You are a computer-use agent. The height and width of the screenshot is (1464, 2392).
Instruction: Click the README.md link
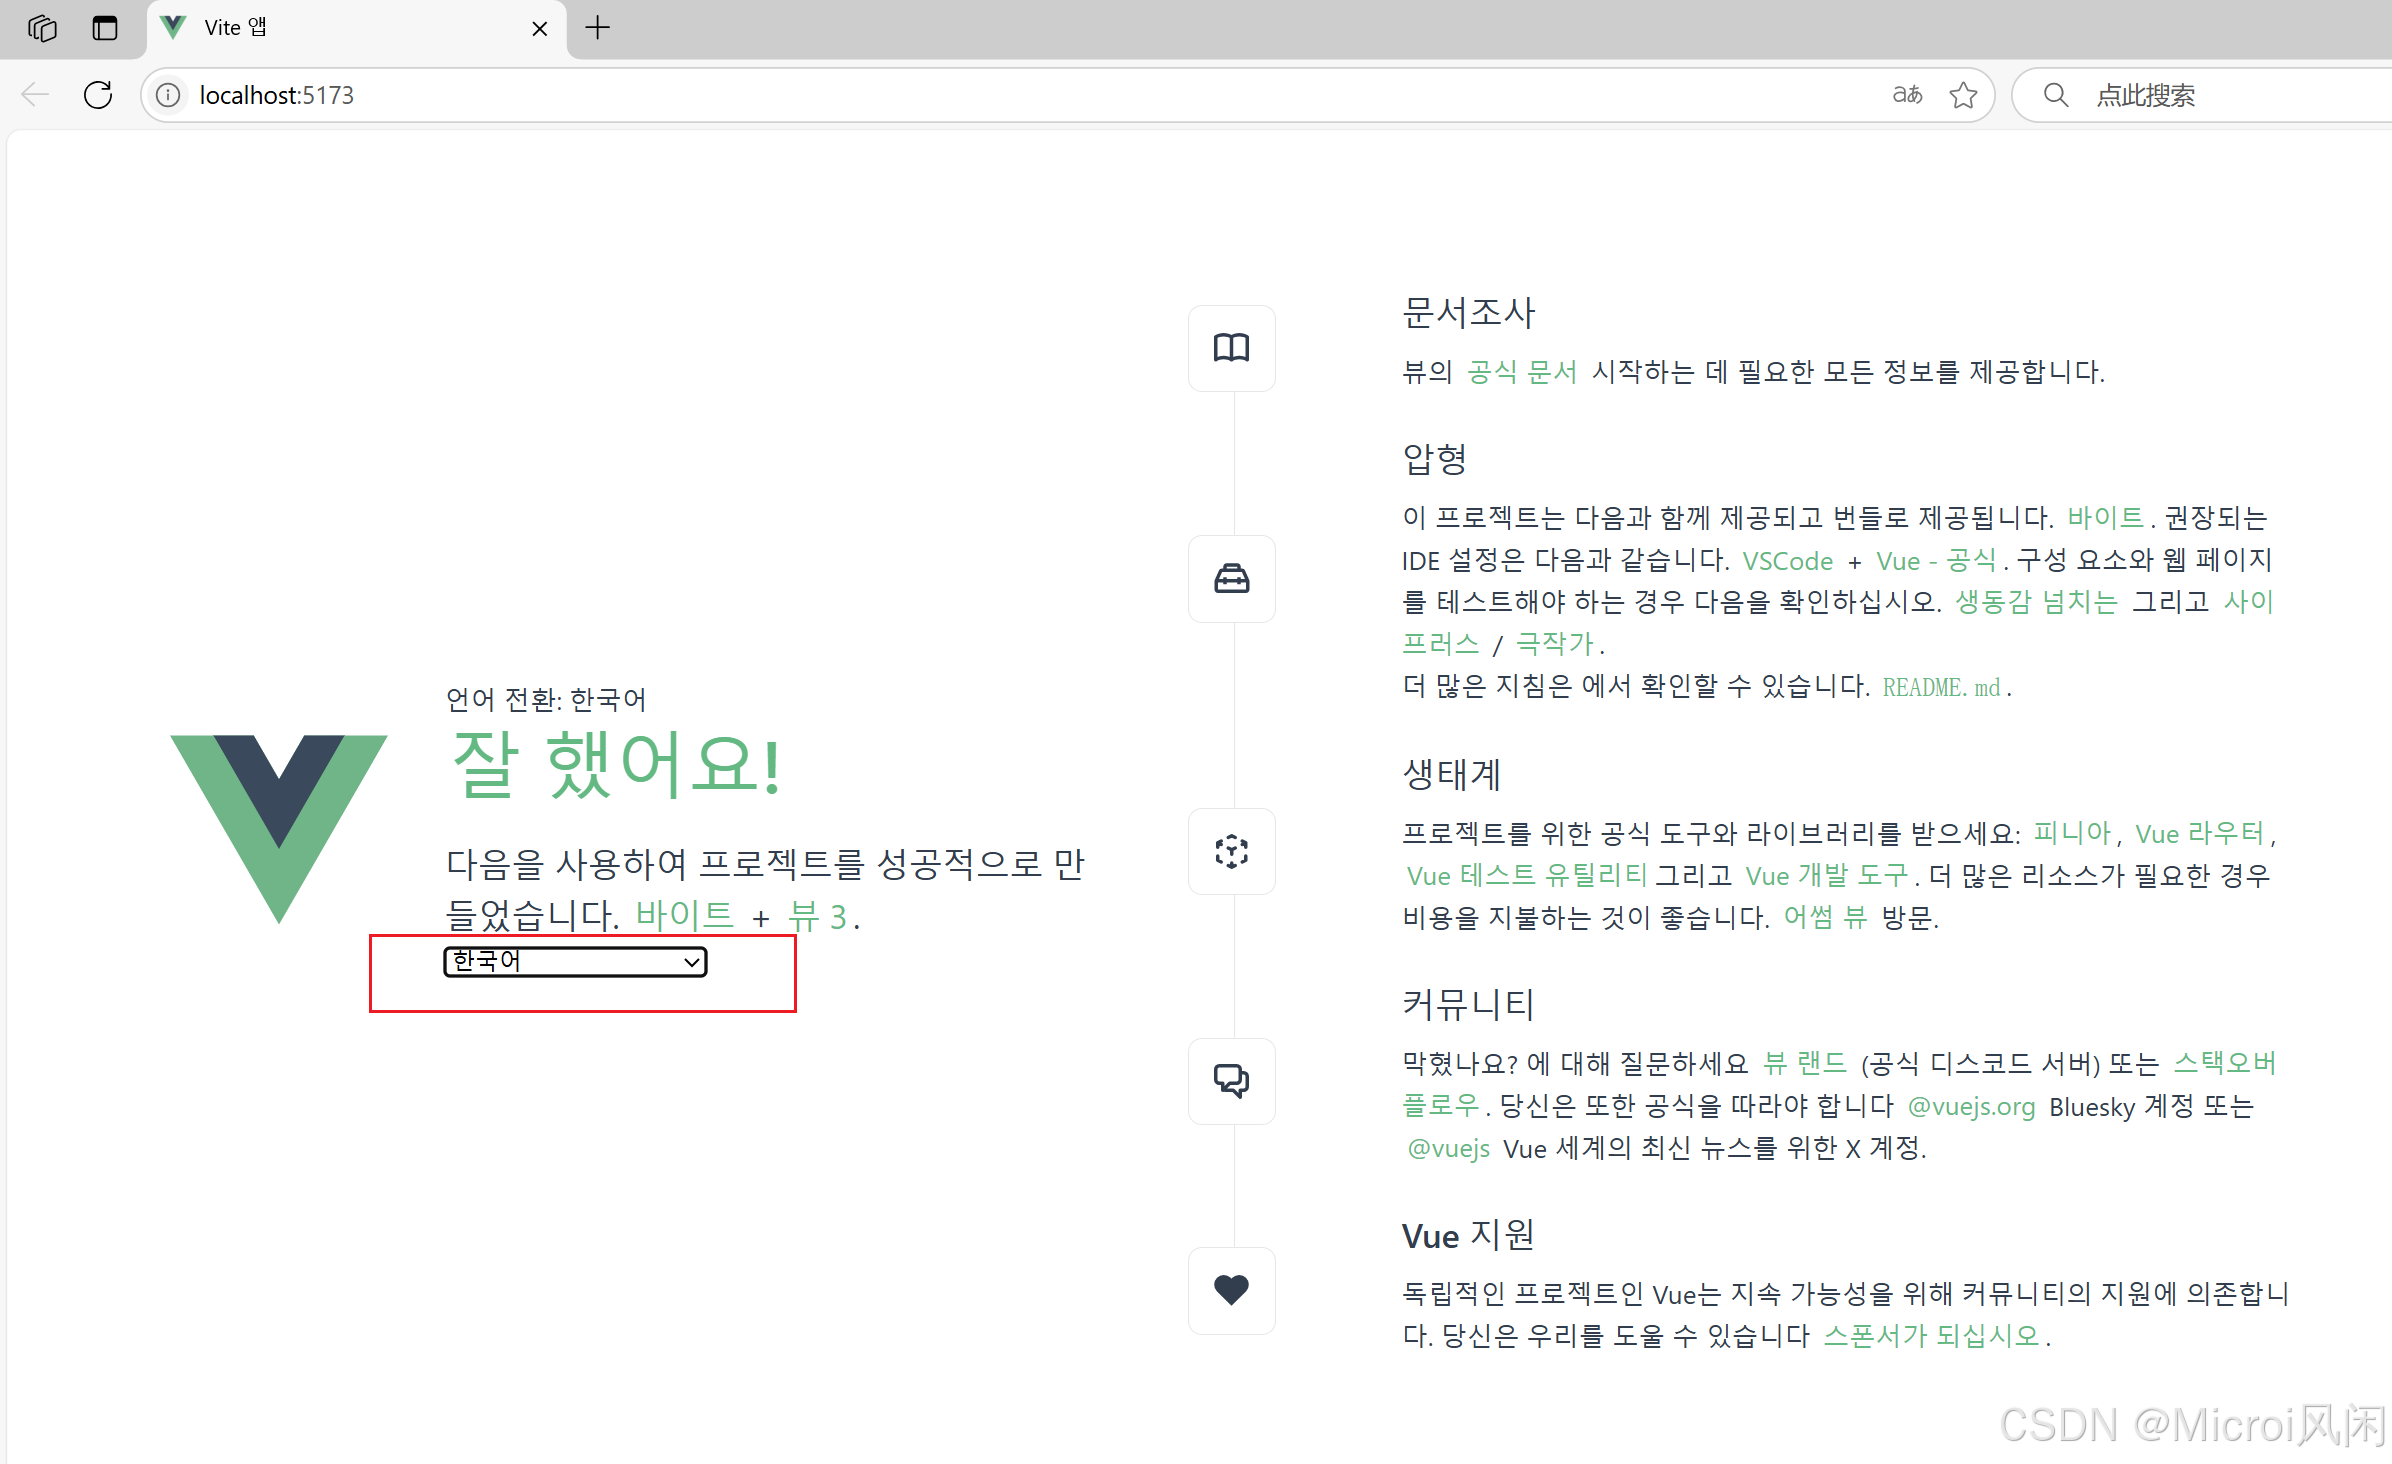pos(1941,688)
